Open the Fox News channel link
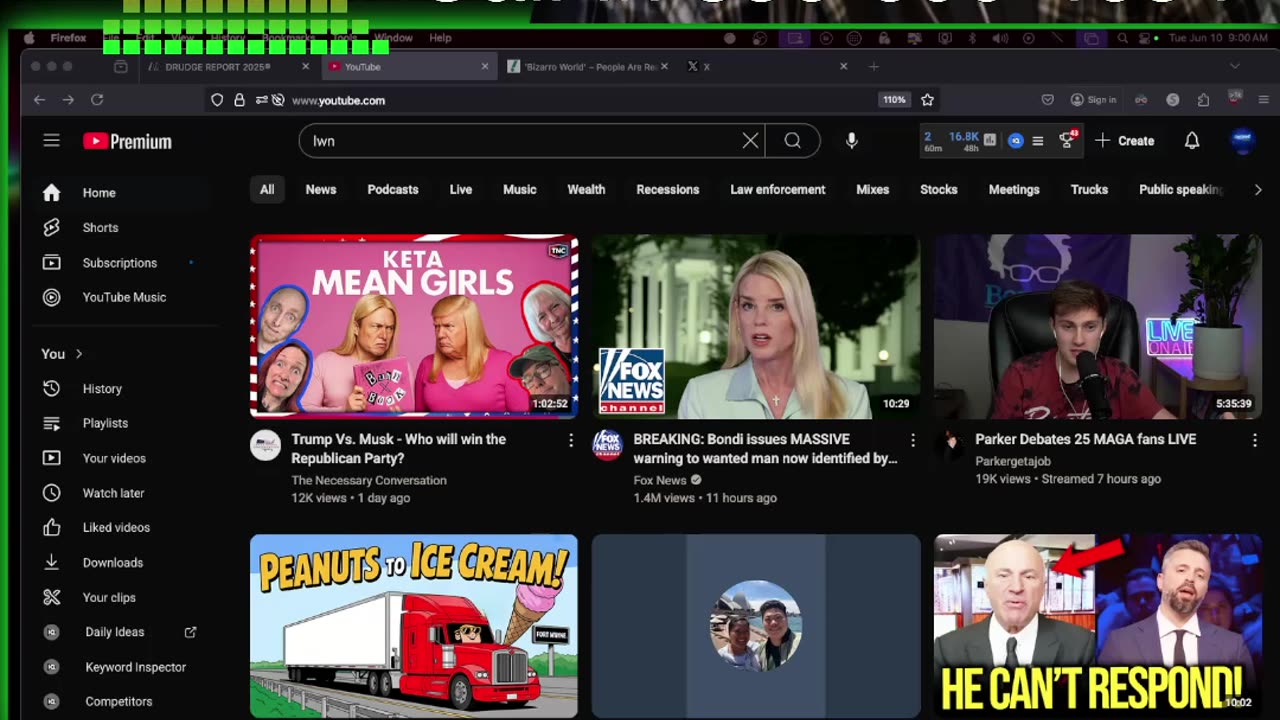The width and height of the screenshot is (1280, 720). [x=660, y=480]
